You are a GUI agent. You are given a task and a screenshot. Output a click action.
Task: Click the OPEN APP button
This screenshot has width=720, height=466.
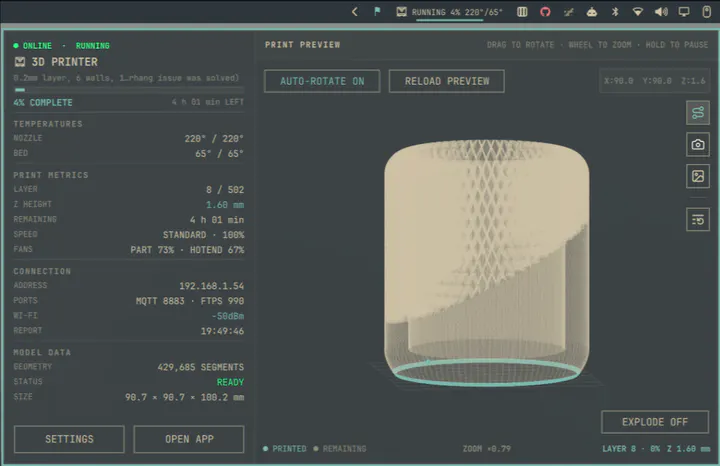pyautogui.click(x=189, y=439)
